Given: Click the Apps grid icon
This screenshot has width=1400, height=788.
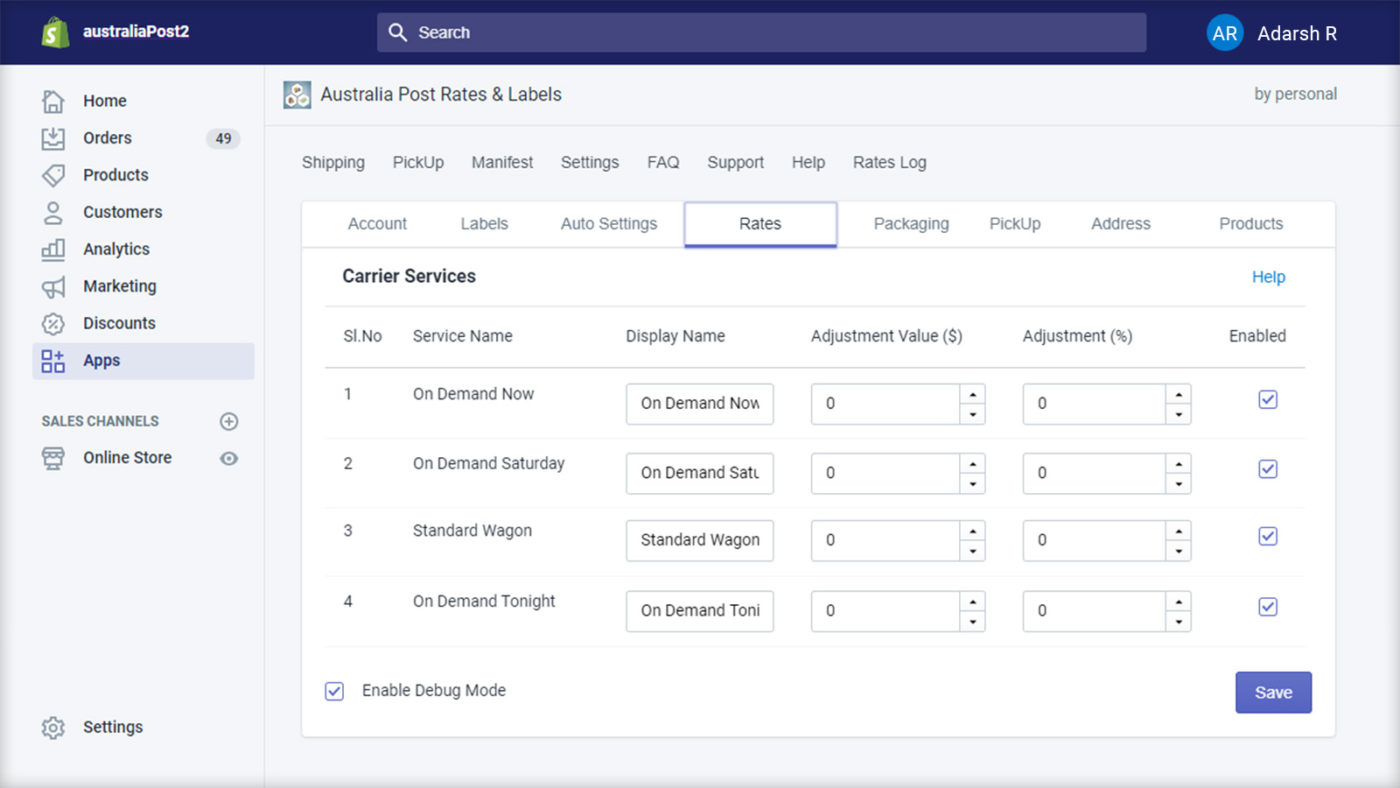Looking at the screenshot, I should pos(53,360).
